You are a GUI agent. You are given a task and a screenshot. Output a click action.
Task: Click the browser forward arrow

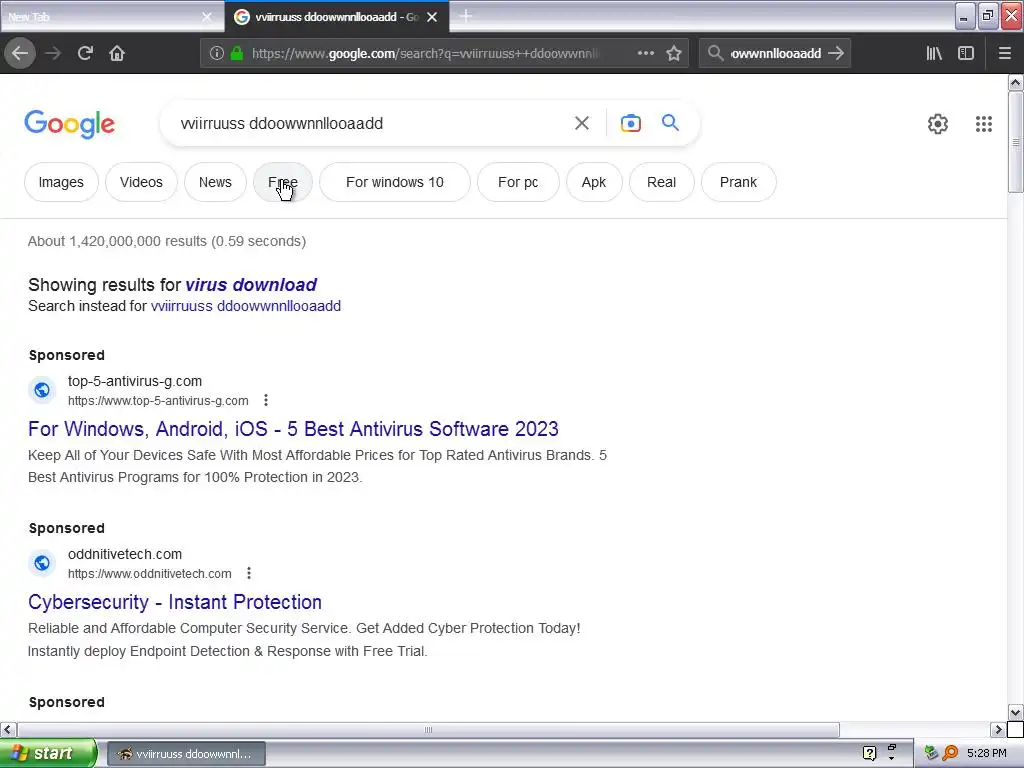(x=54, y=53)
